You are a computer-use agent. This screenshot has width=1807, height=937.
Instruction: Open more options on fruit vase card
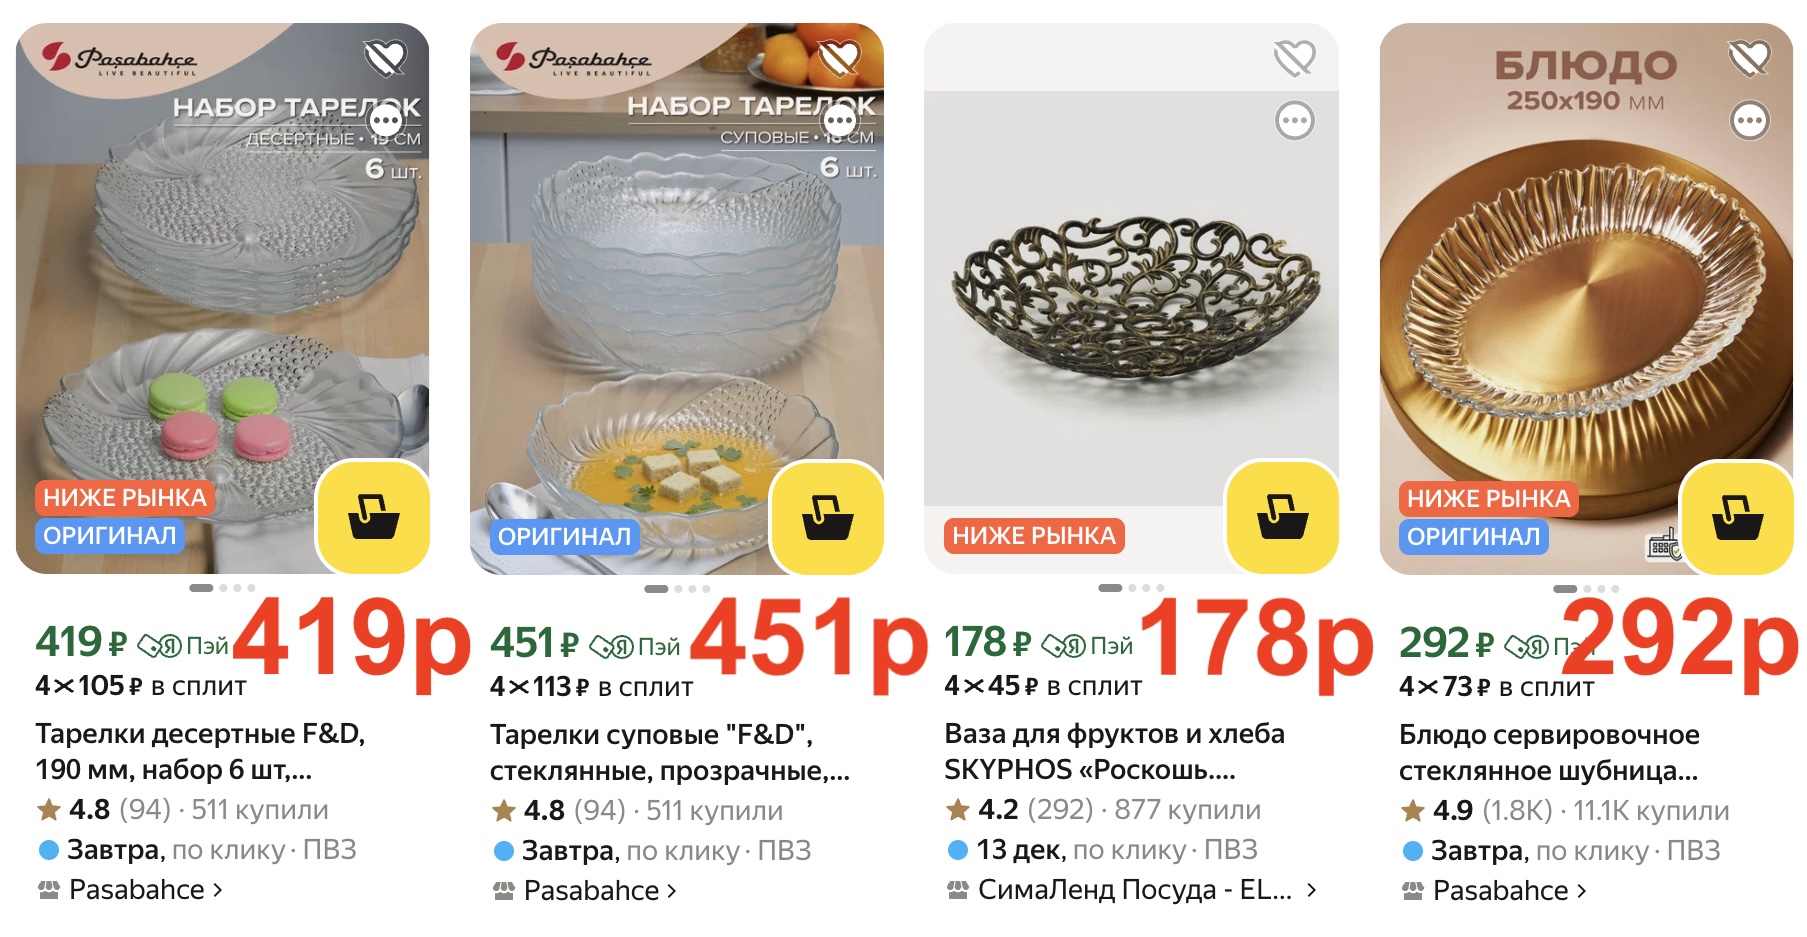(1295, 121)
